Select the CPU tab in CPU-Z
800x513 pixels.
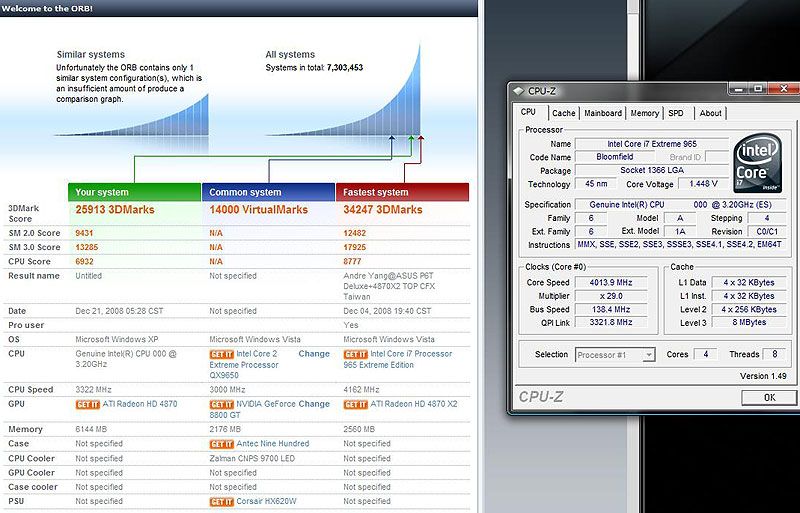529,112
